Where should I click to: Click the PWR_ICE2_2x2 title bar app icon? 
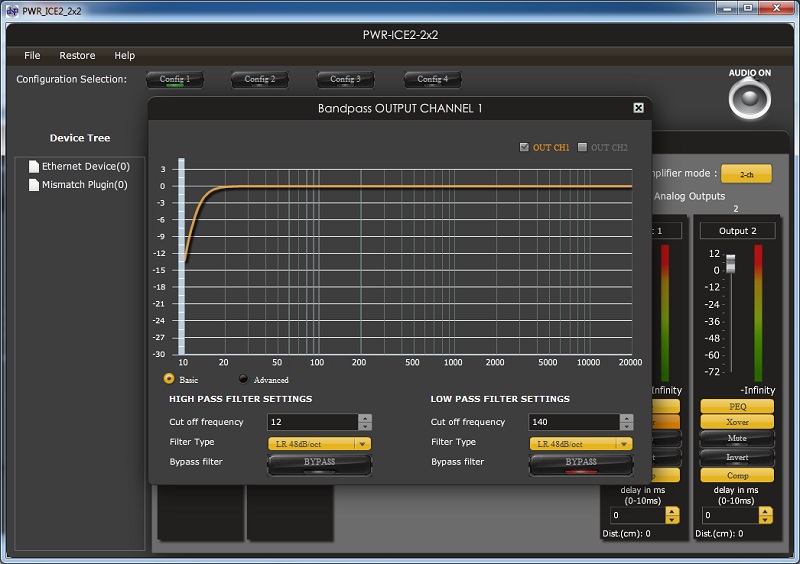11,11
